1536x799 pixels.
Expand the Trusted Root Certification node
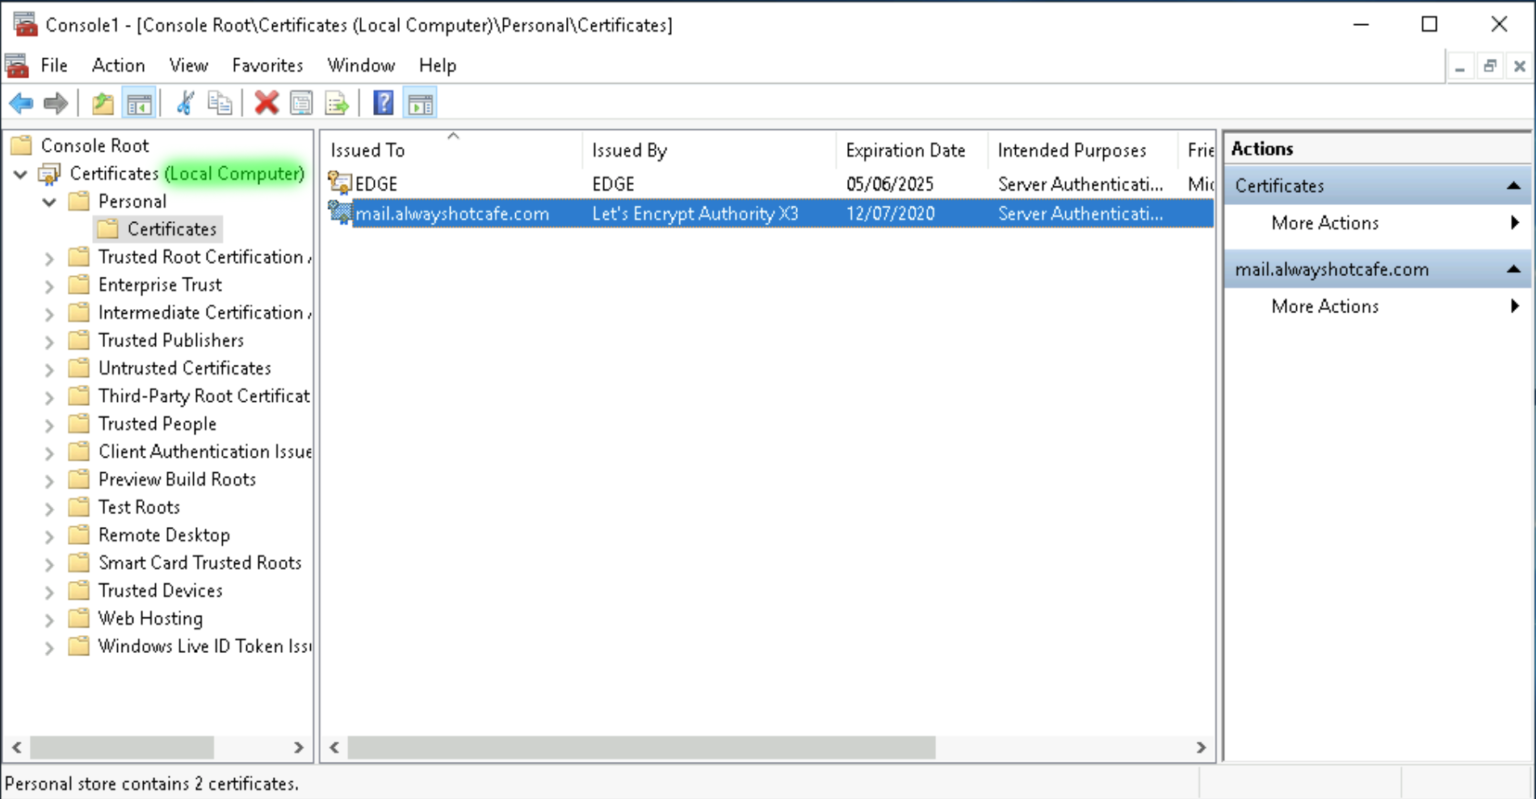click(x=49, y=257)
